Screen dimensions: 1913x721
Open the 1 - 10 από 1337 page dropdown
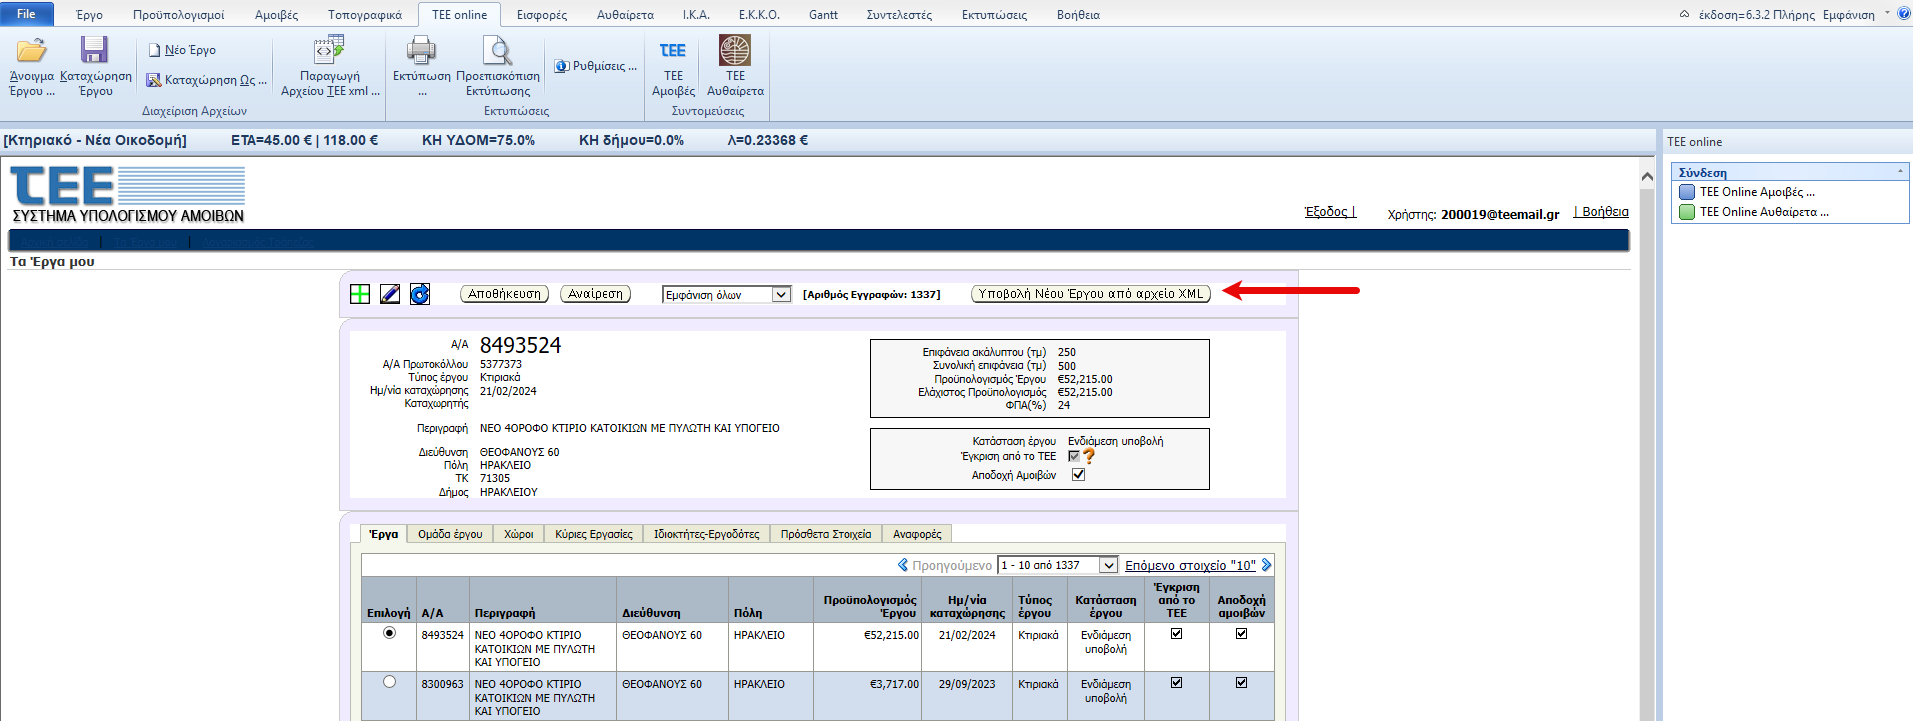tap(1108, 566)
